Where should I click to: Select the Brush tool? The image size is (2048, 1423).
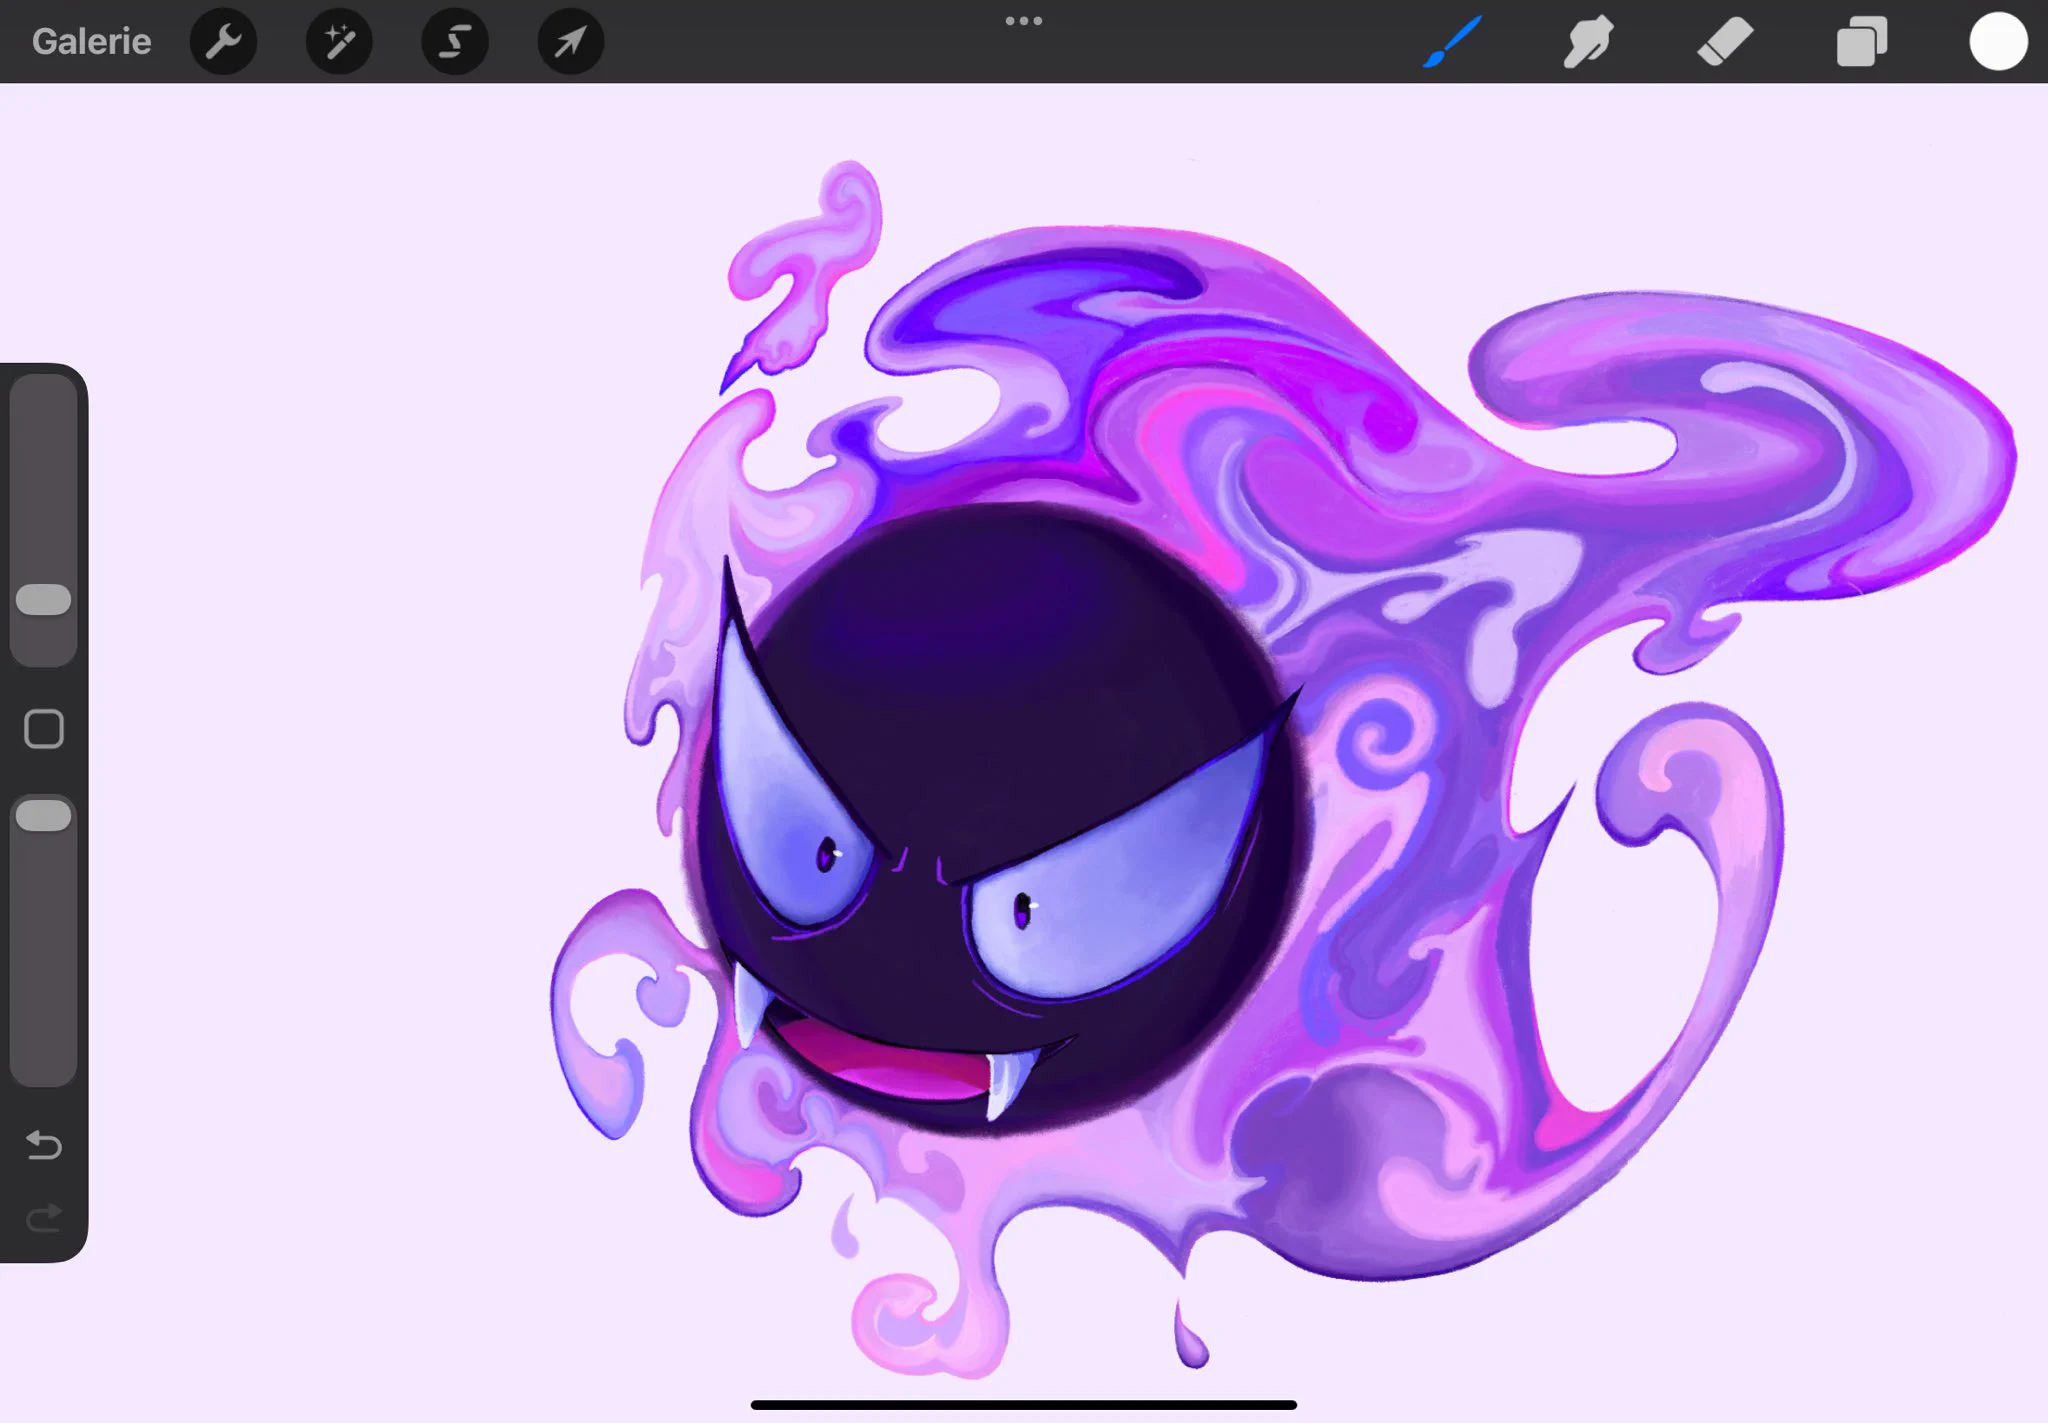point(1452,41)
